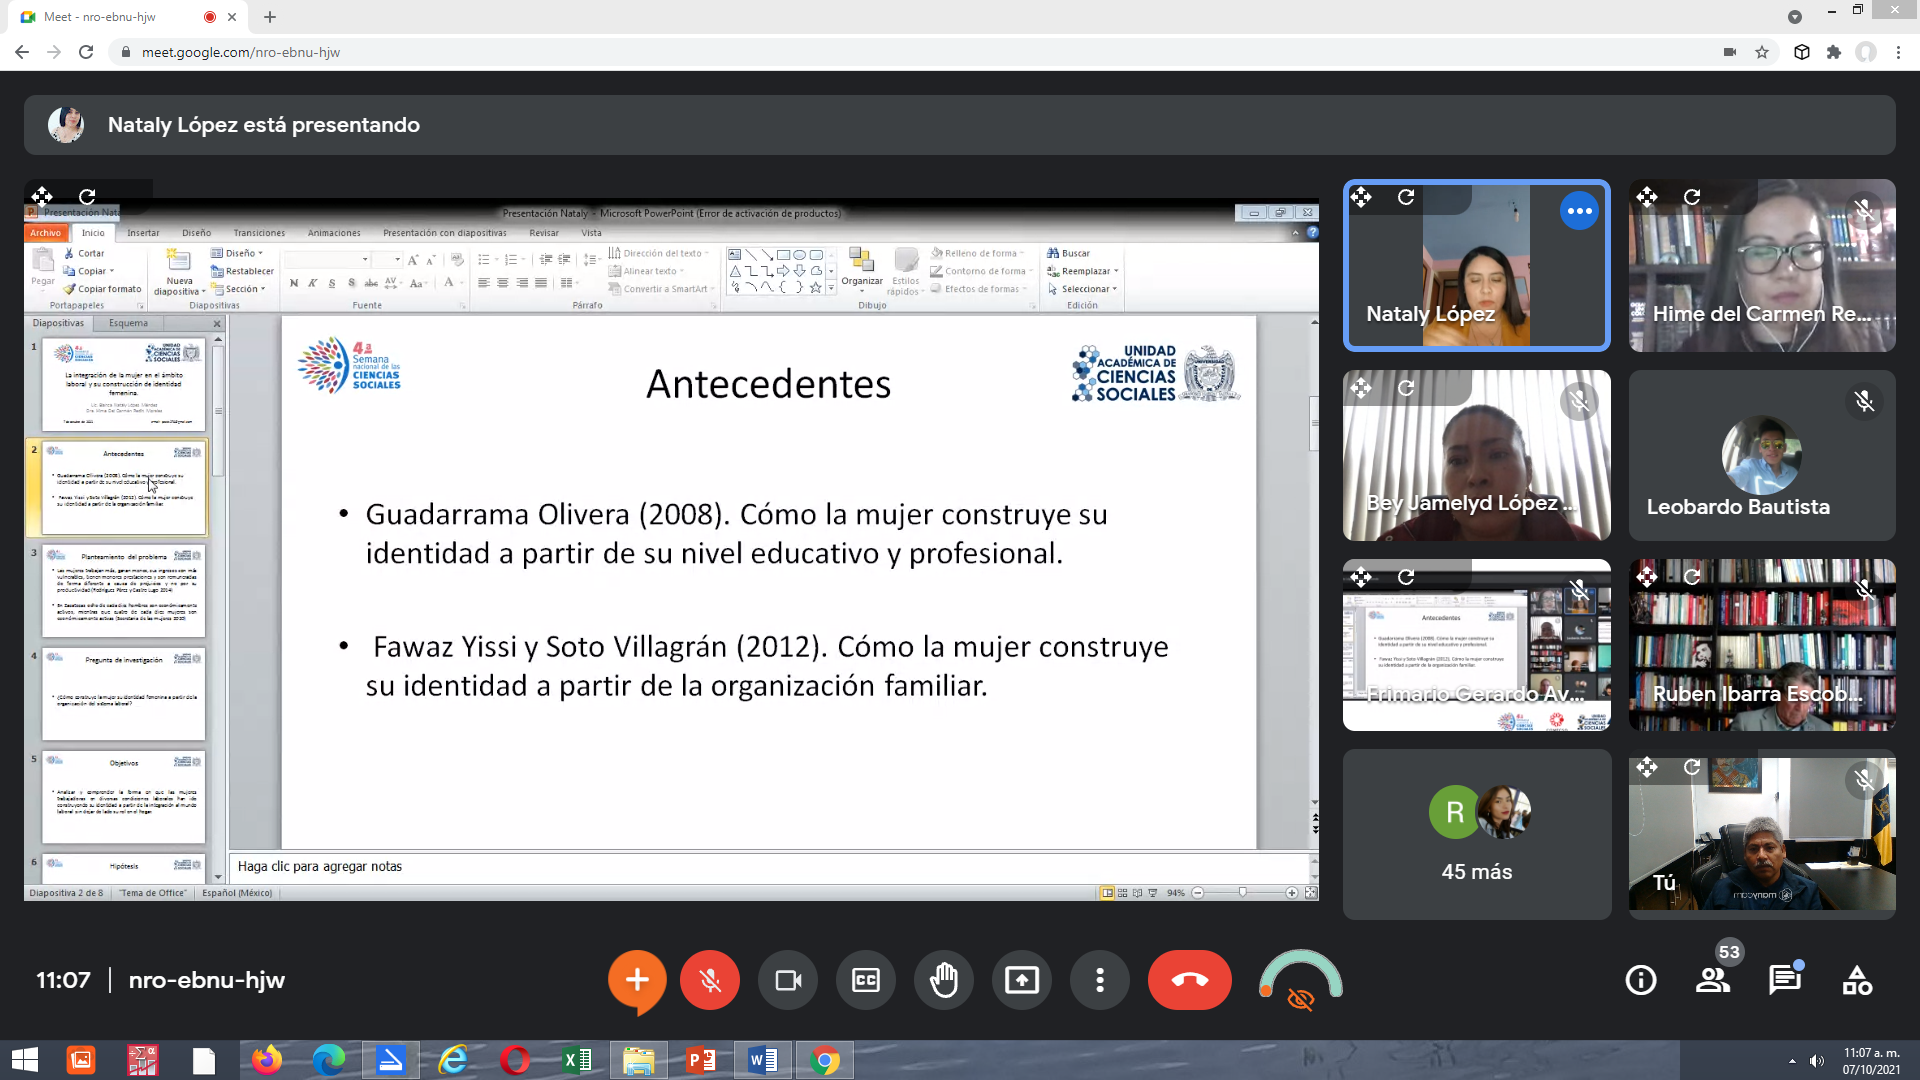Click refresh icon on Frimario Gerardo tile
The height and width of the screenshot is (1080, 1920).
click(1406, 577)
